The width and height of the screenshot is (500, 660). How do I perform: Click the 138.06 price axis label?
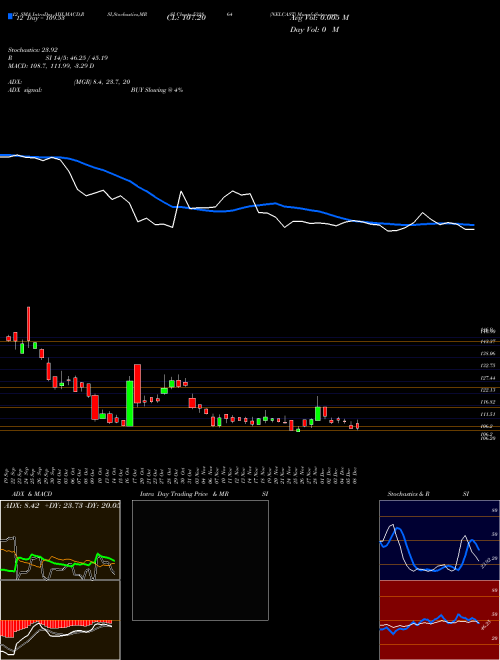[489, 354]
